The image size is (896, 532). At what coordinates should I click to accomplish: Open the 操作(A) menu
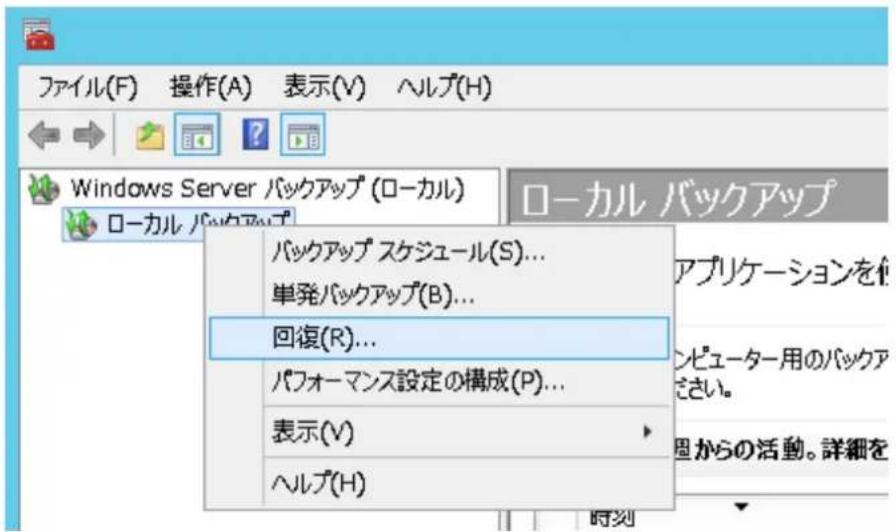[211, 87]
